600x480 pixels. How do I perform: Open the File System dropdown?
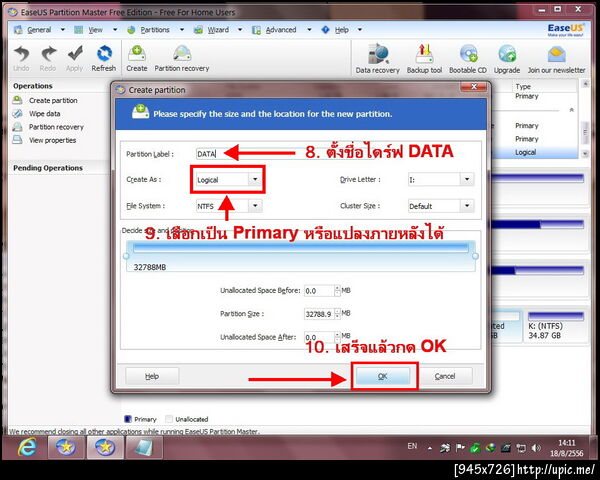(255, 206)
